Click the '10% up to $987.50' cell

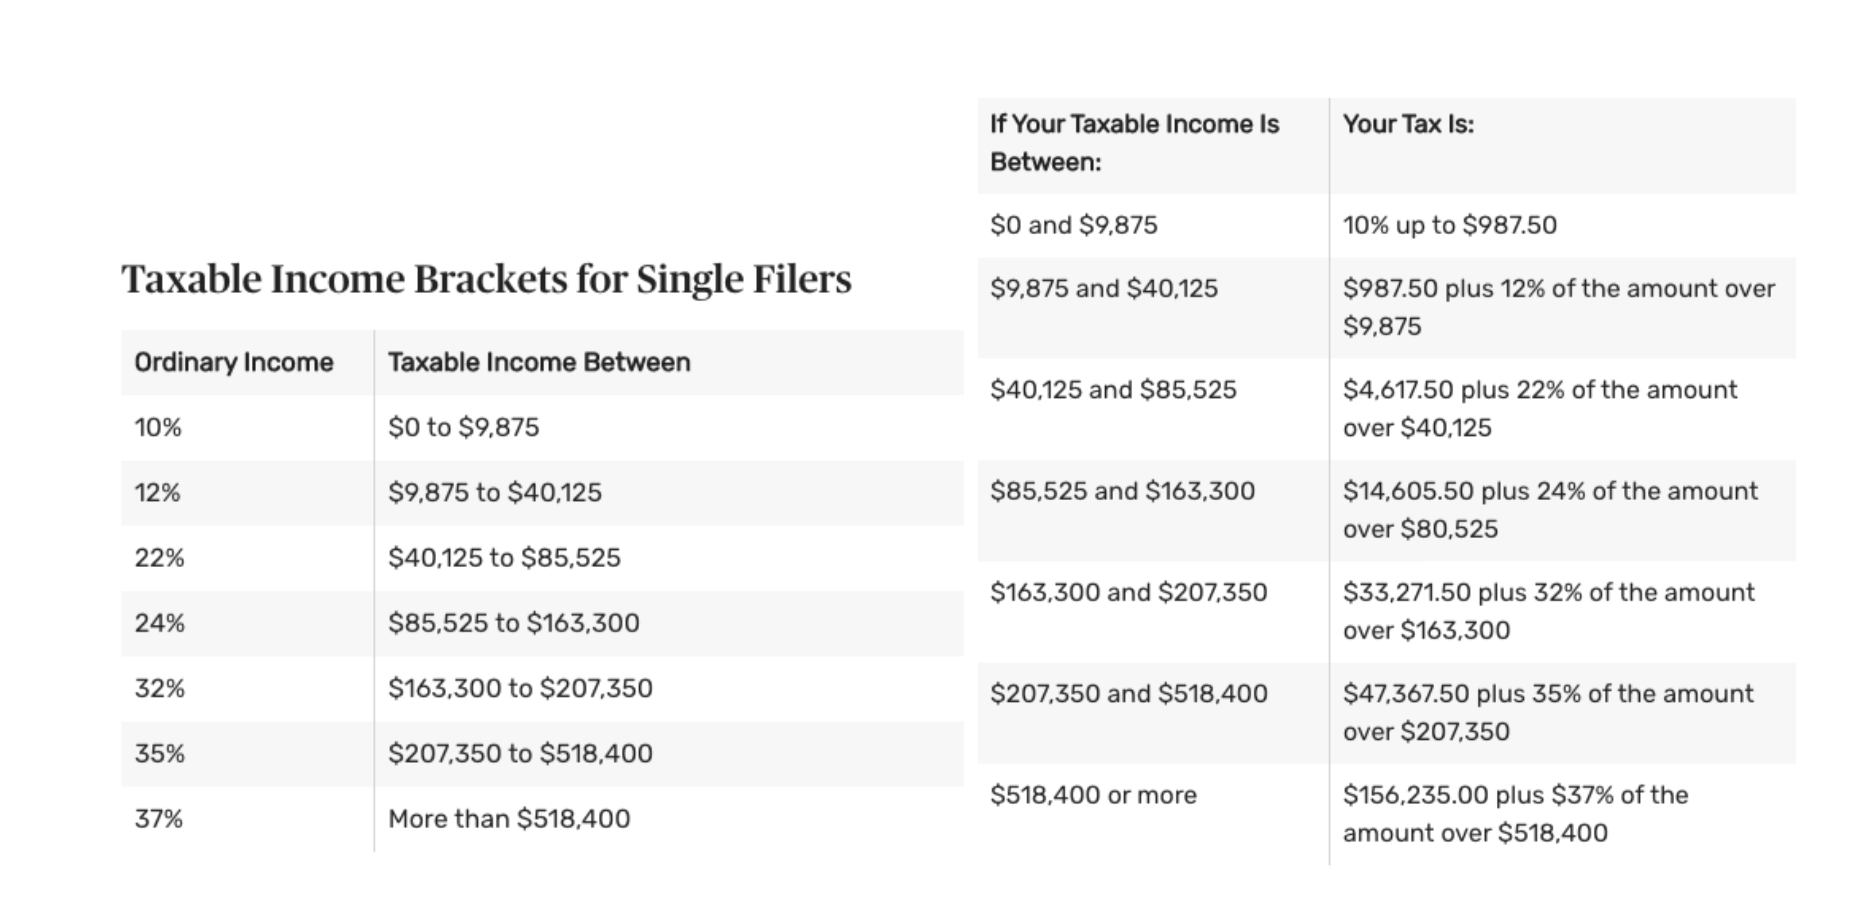tap(1449, 225)
